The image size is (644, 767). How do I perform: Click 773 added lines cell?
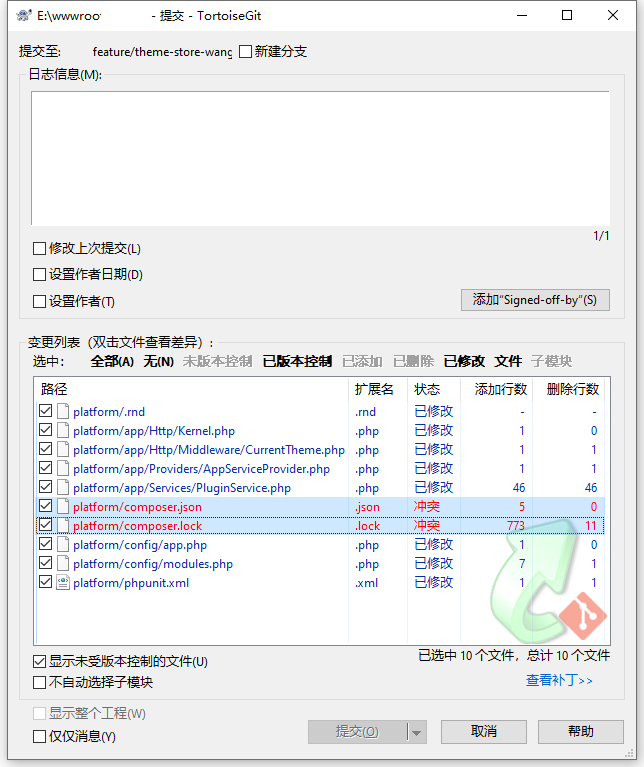pyautogui.click(x=516, y=526)
